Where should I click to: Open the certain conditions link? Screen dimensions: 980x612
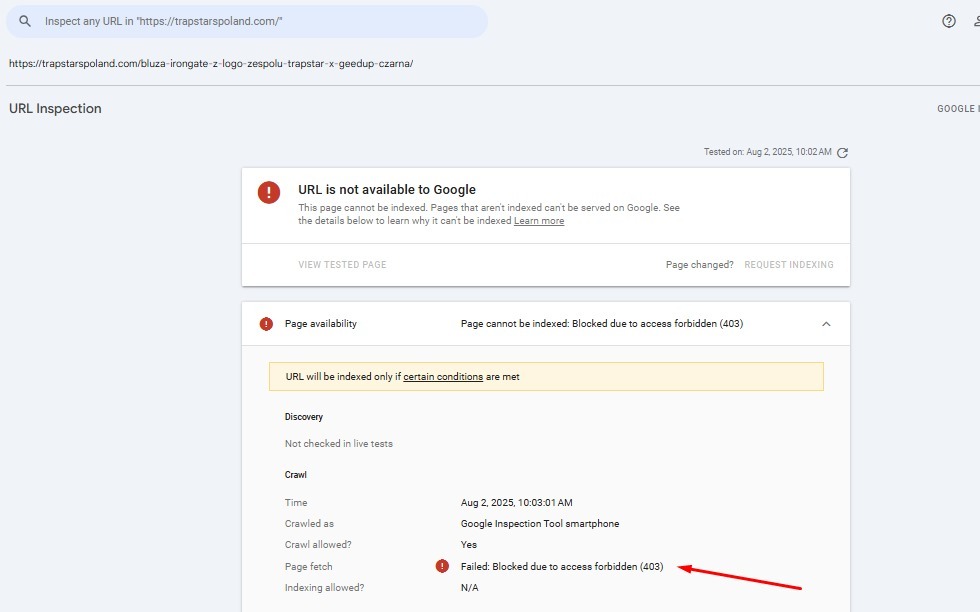coord(443,377)
